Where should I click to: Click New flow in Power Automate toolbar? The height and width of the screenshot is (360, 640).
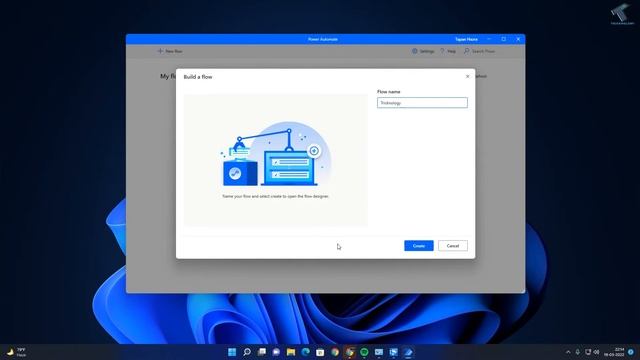(x=170, y=51)
